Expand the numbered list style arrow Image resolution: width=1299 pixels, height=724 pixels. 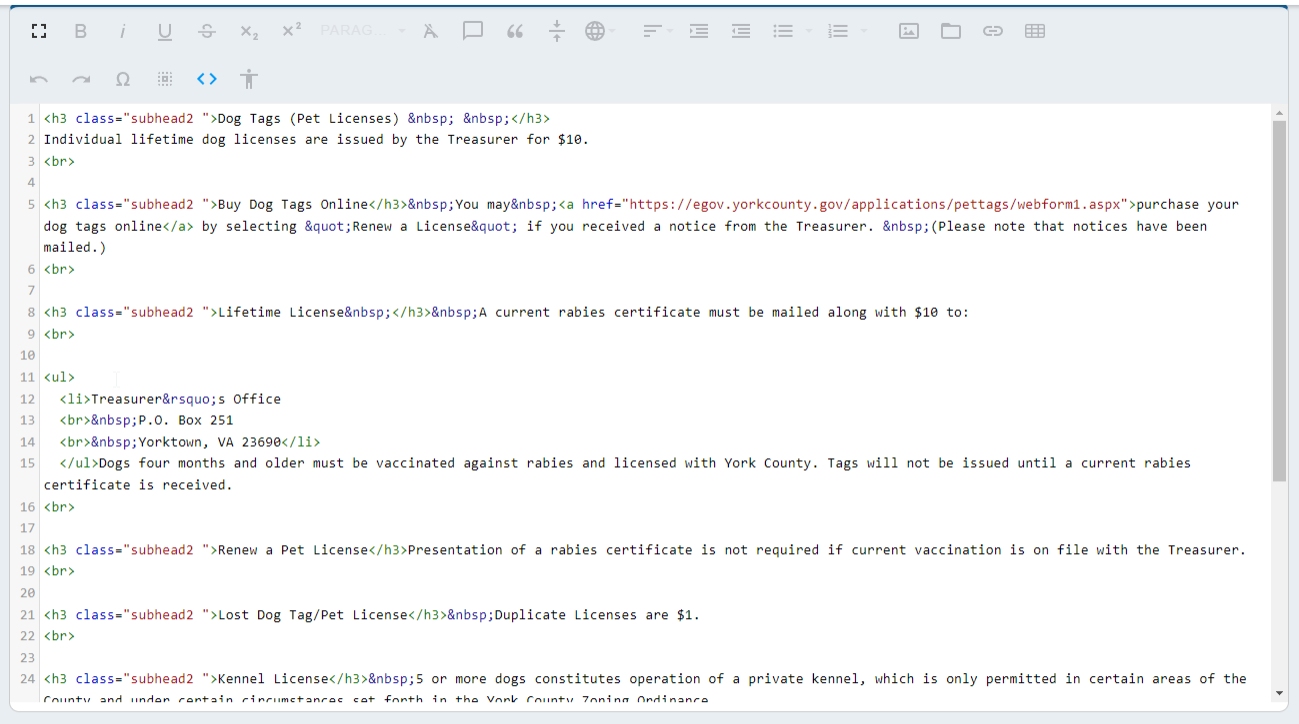coord(863,31)
